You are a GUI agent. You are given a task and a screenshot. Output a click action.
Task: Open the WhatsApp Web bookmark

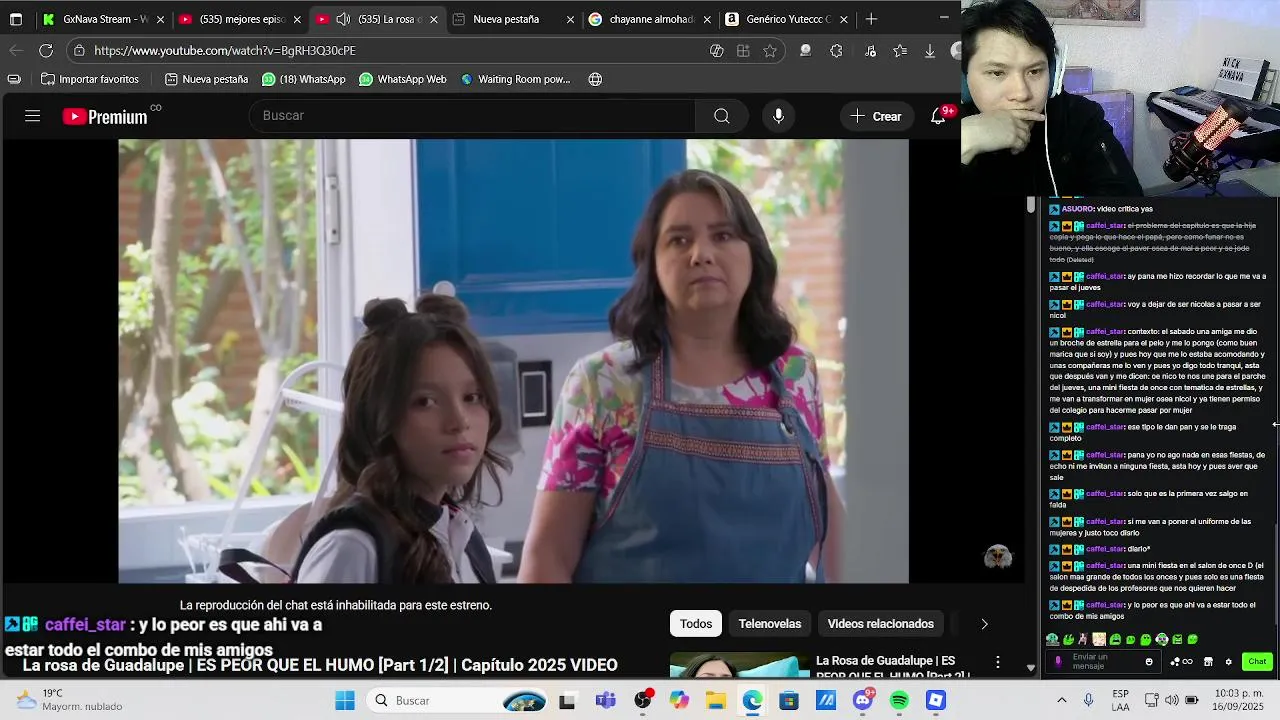[403, 79]
